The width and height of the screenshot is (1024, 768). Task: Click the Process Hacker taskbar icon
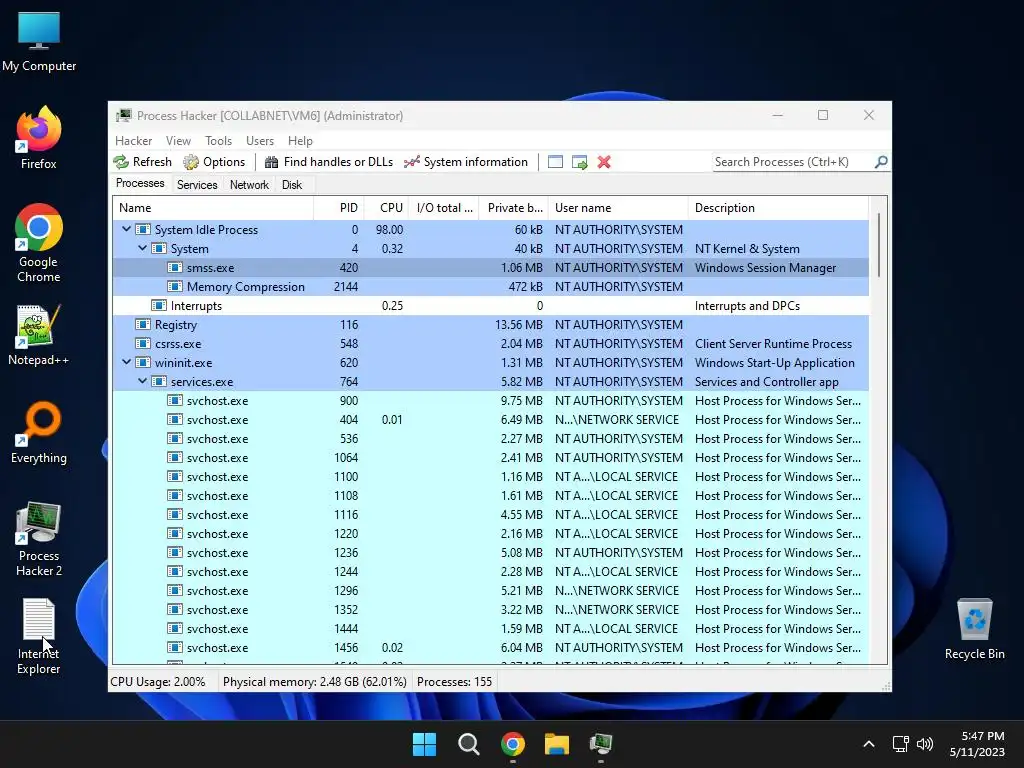click(600, 744)
